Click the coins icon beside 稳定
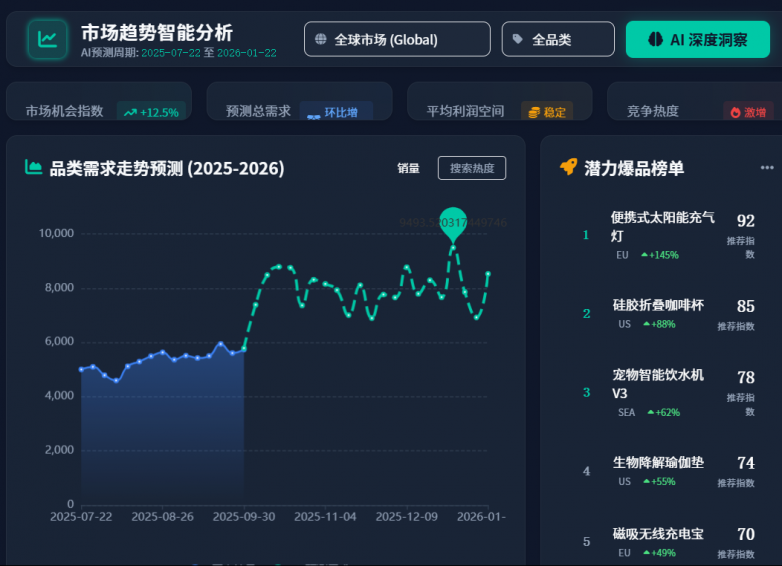 534,113
